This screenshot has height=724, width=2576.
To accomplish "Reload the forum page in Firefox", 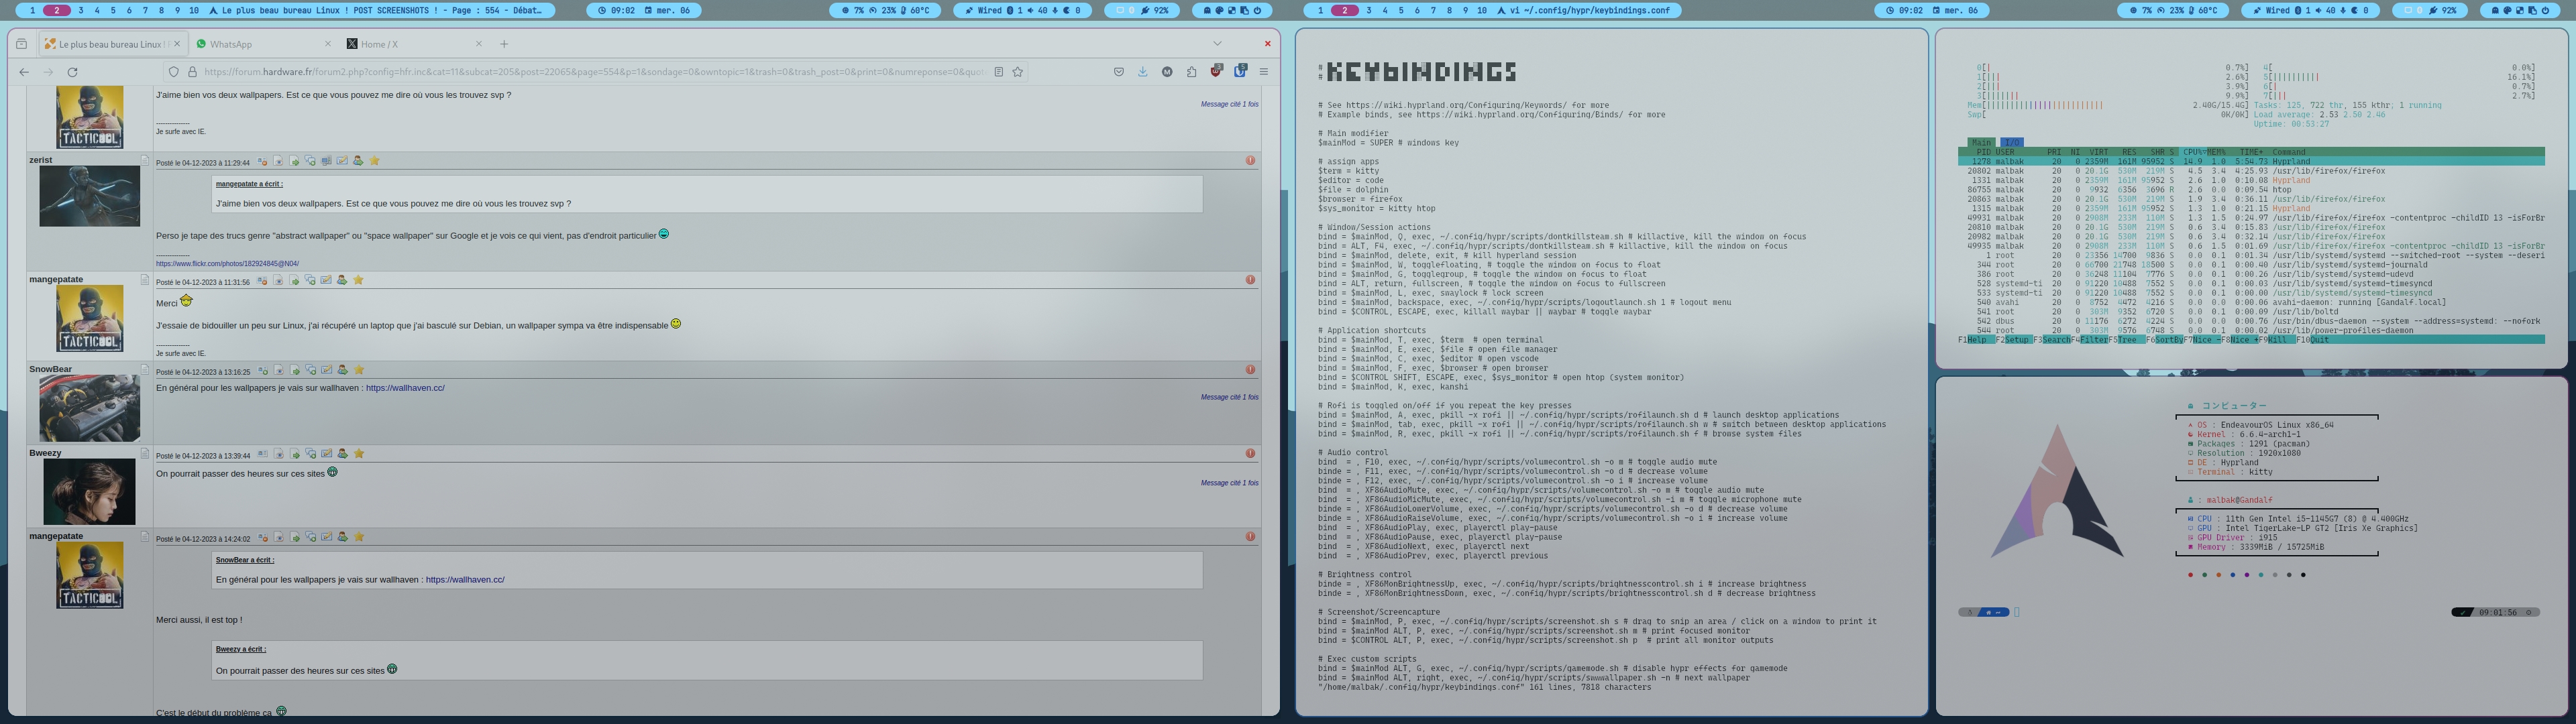I will 72,72.
